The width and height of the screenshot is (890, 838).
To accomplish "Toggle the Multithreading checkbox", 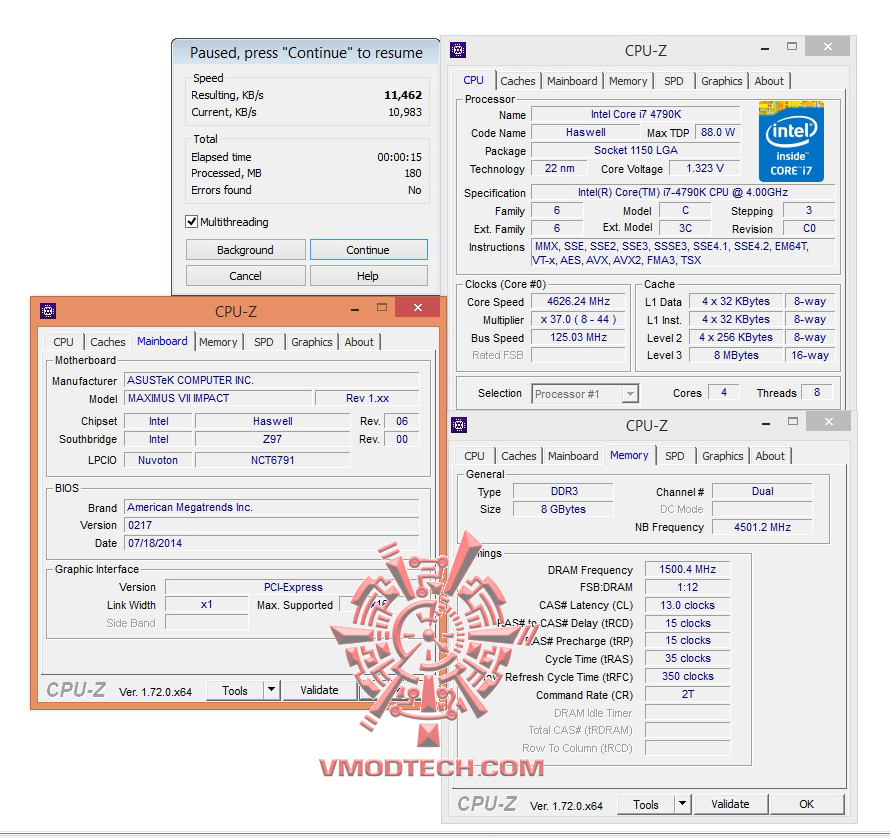I will click(192, 221).
